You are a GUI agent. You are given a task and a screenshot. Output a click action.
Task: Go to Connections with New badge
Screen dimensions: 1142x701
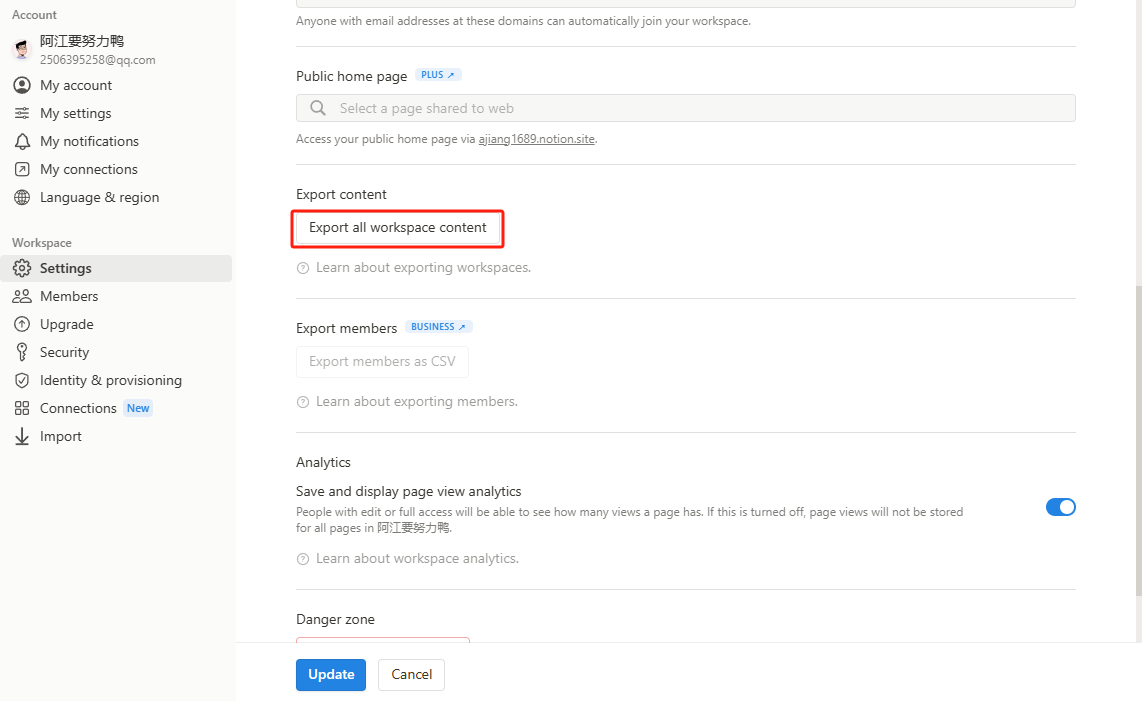click(x=78, y=408)
